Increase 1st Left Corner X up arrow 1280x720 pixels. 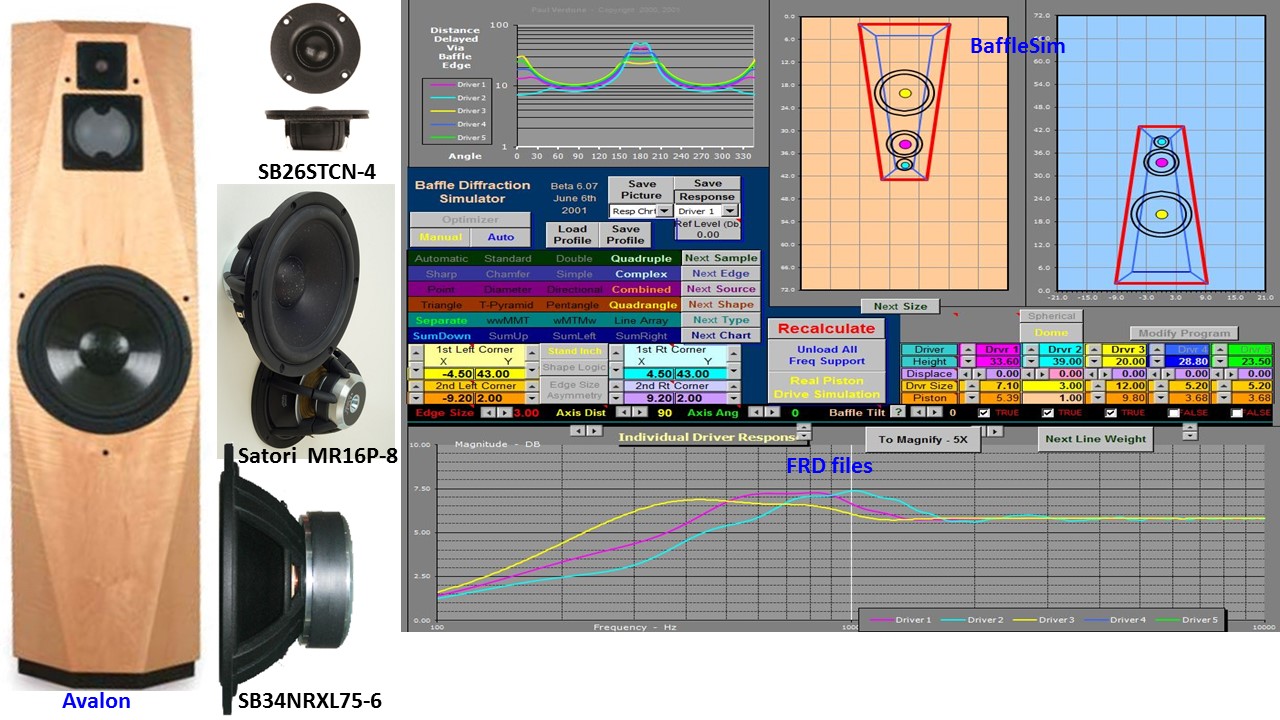tap(416, 352)
